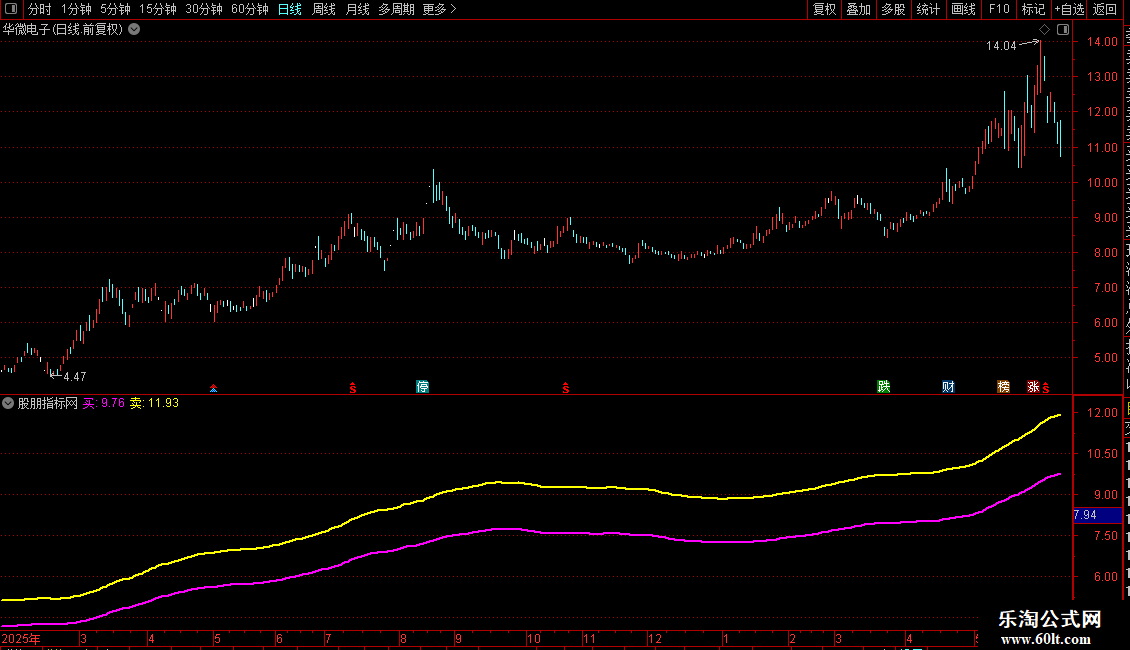The width and height of the screenshot is (1130, 650).
Task: Select the 1分钟 period
Action: coord(76,9)
